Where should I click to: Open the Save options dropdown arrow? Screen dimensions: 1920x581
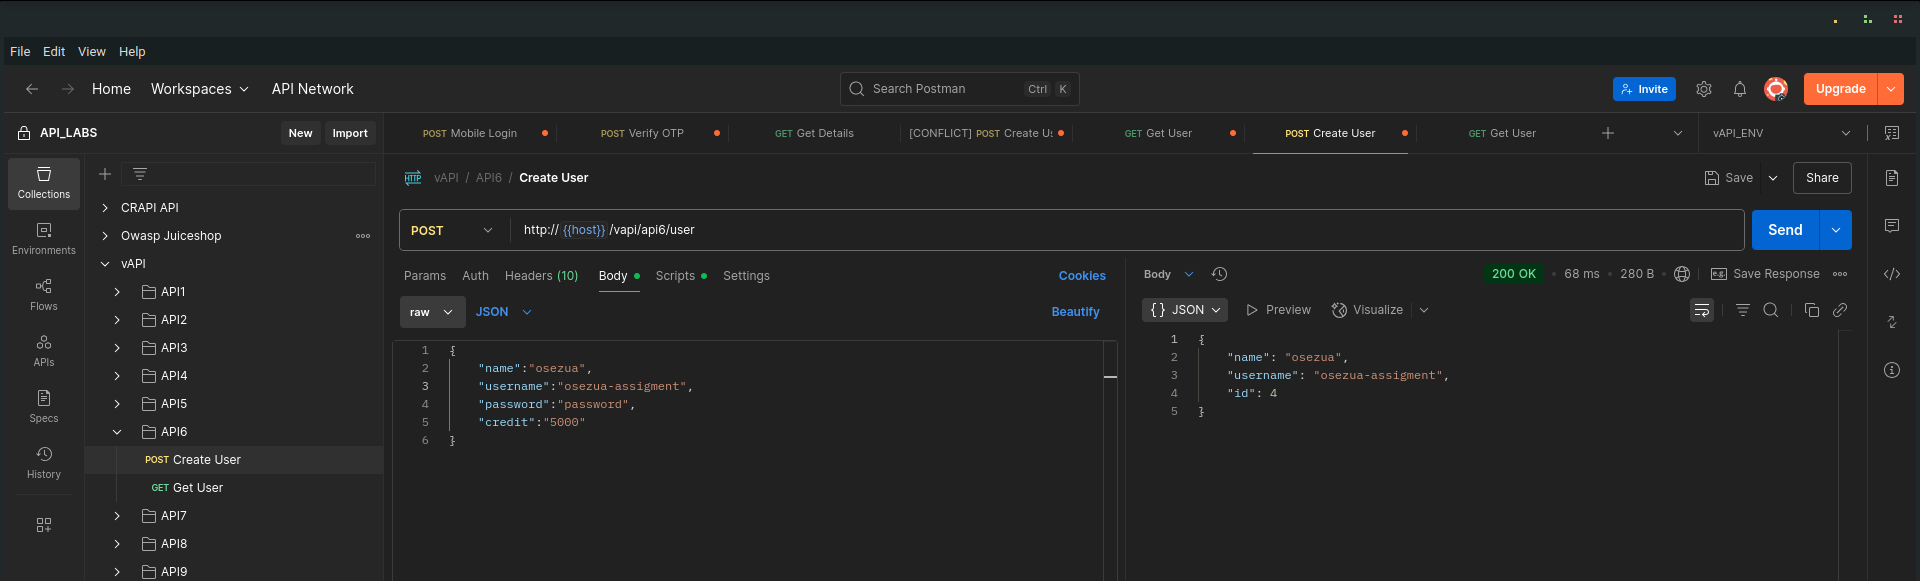pyautogui.click(x=1773, y=178)
